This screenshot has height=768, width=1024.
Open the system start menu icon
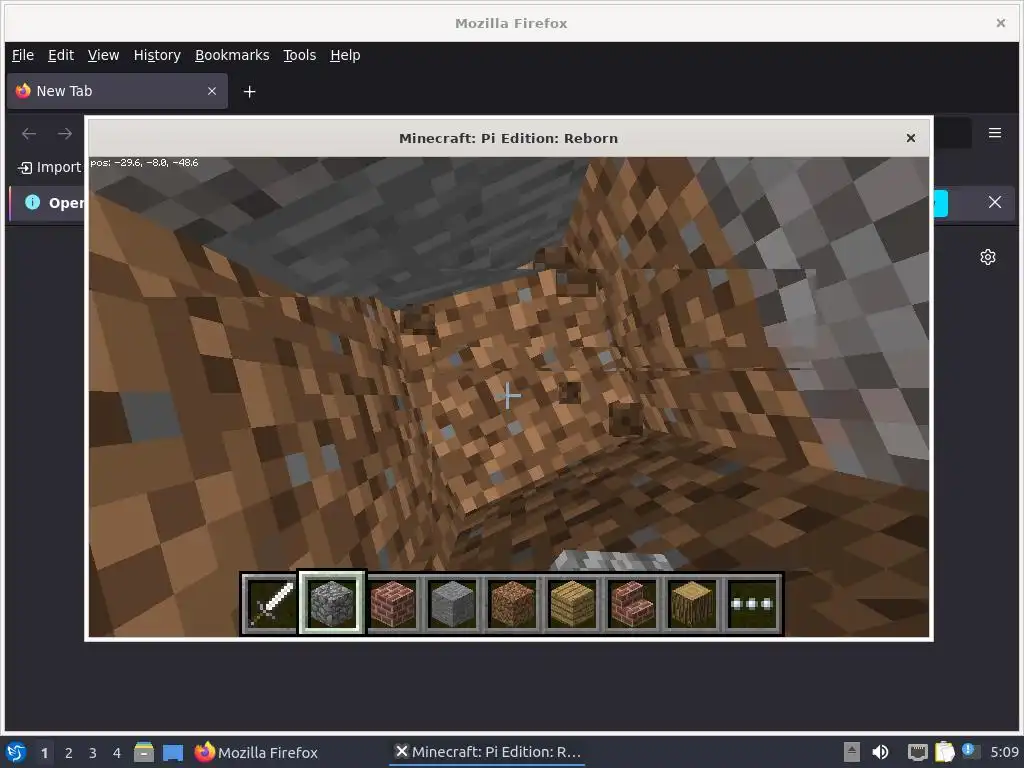tap(16, 752)
